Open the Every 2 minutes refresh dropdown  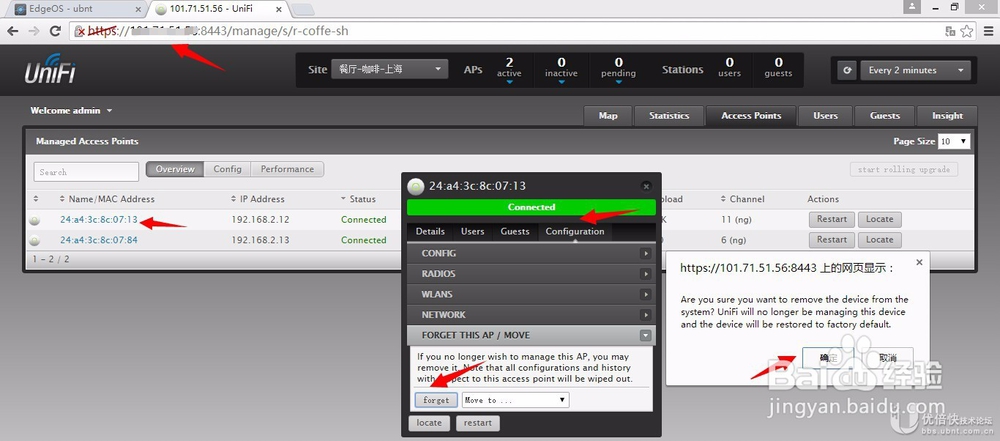[916, 70]
